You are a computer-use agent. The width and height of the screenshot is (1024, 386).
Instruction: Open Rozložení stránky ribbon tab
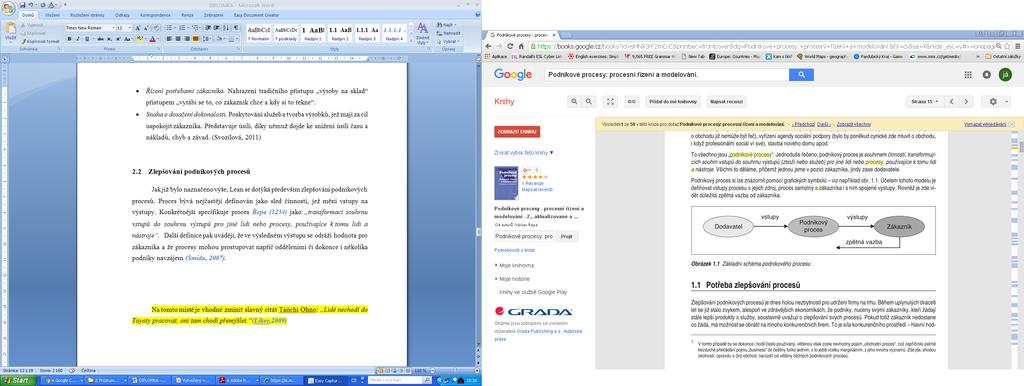88,15
